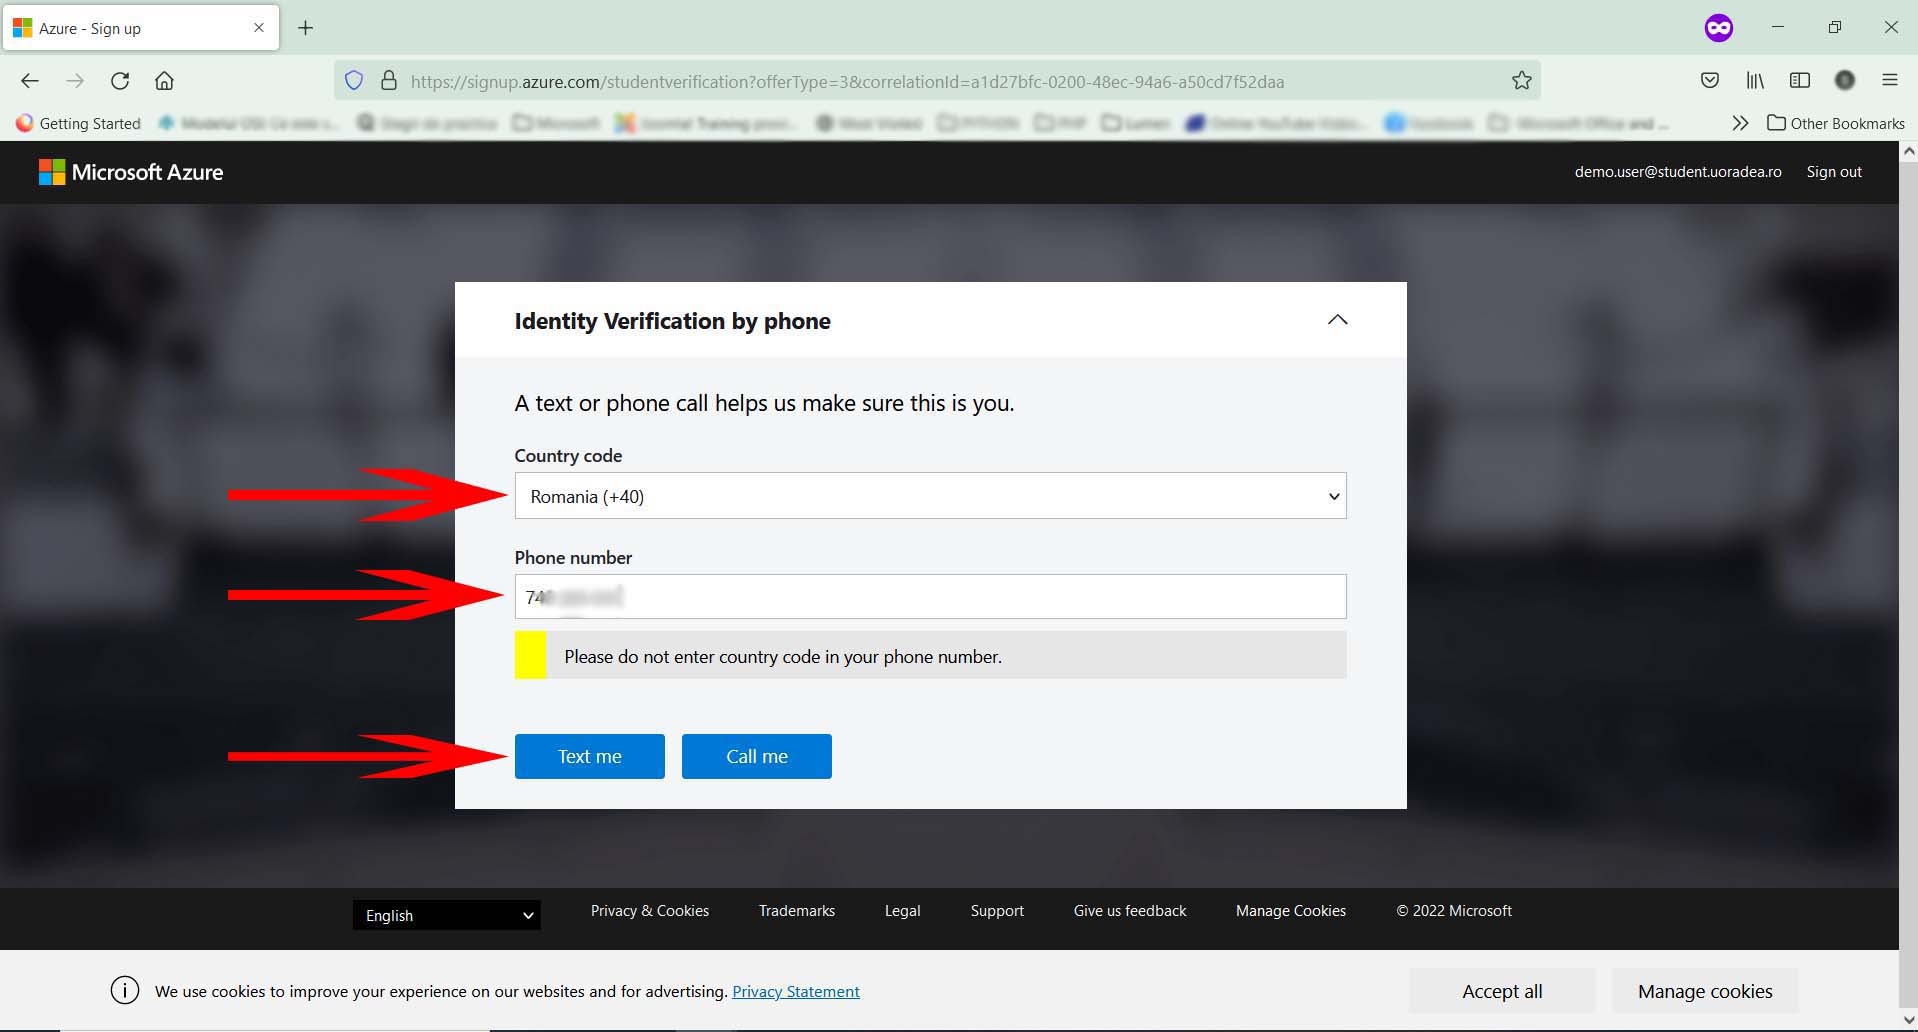Image resolution: width=1918 pixels, height=1032 pixels.
Task: Open the Country code dropdown
Action: click(x=930, y=496)
